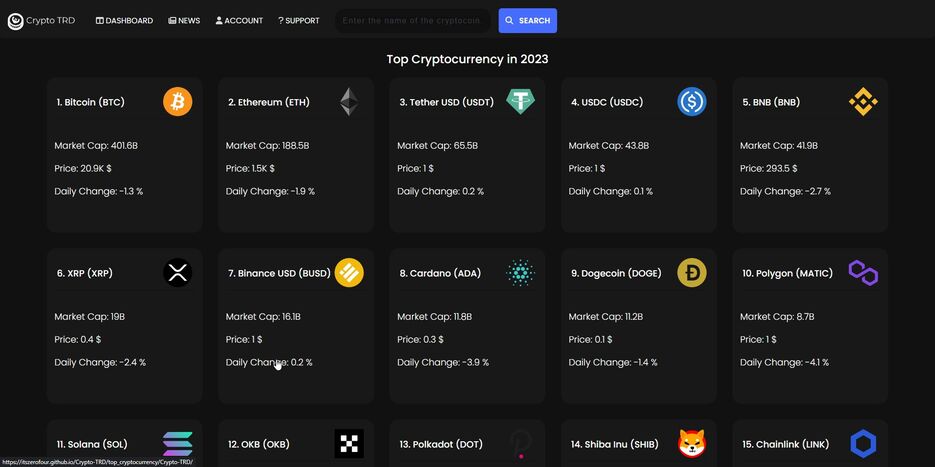The image size is (935, 467).
Task: Go to the News page
Action: pyautogui.click(x=184, y=21)
